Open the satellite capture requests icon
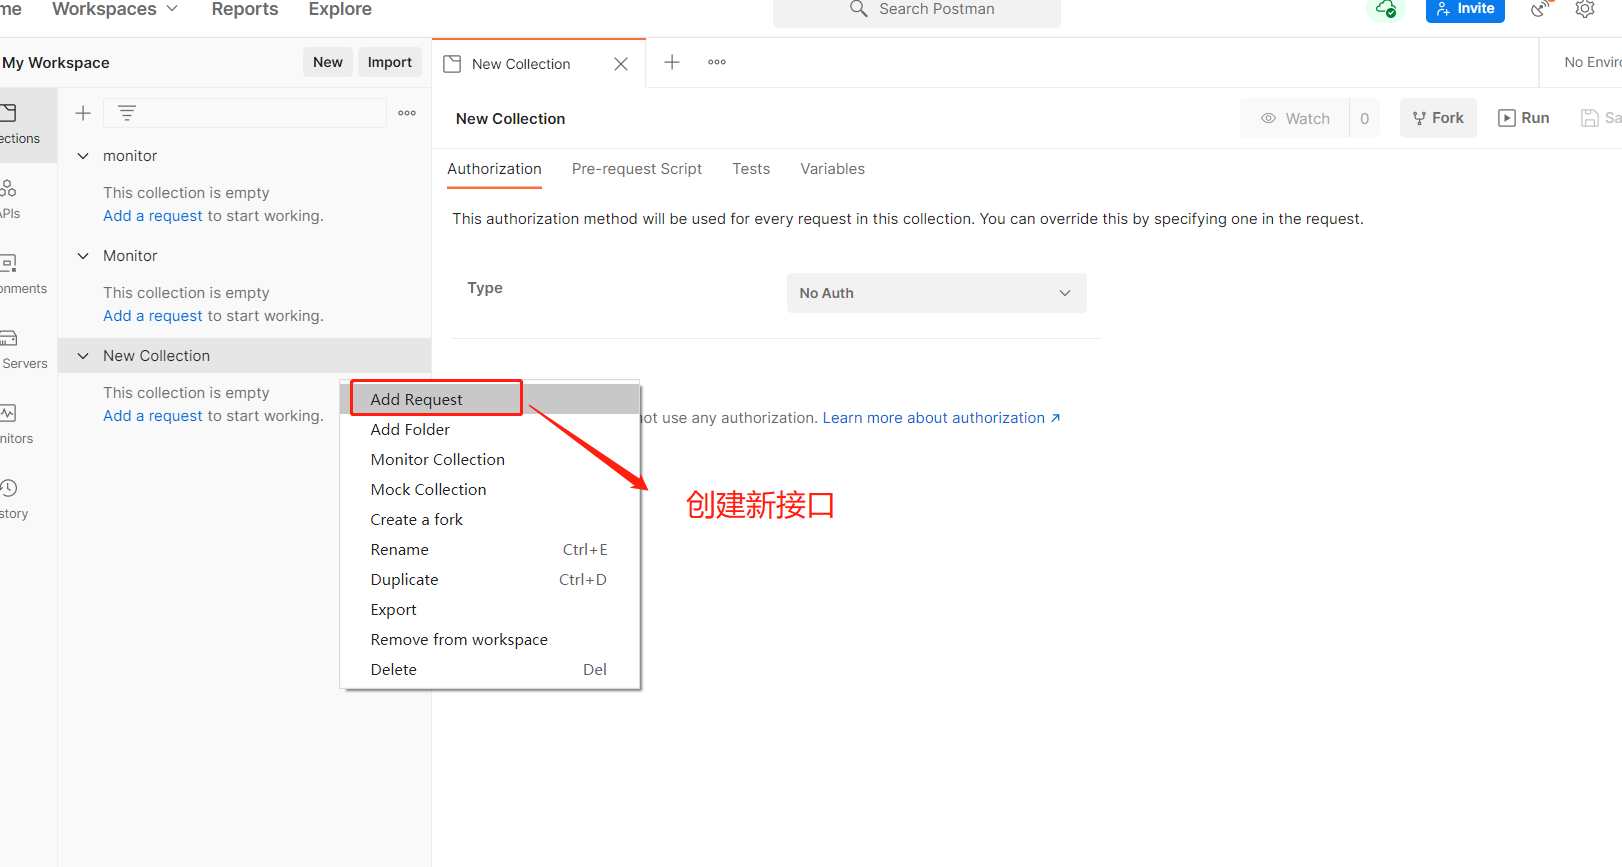This screenshot has height=867, width=1622. click(1541, 9)
